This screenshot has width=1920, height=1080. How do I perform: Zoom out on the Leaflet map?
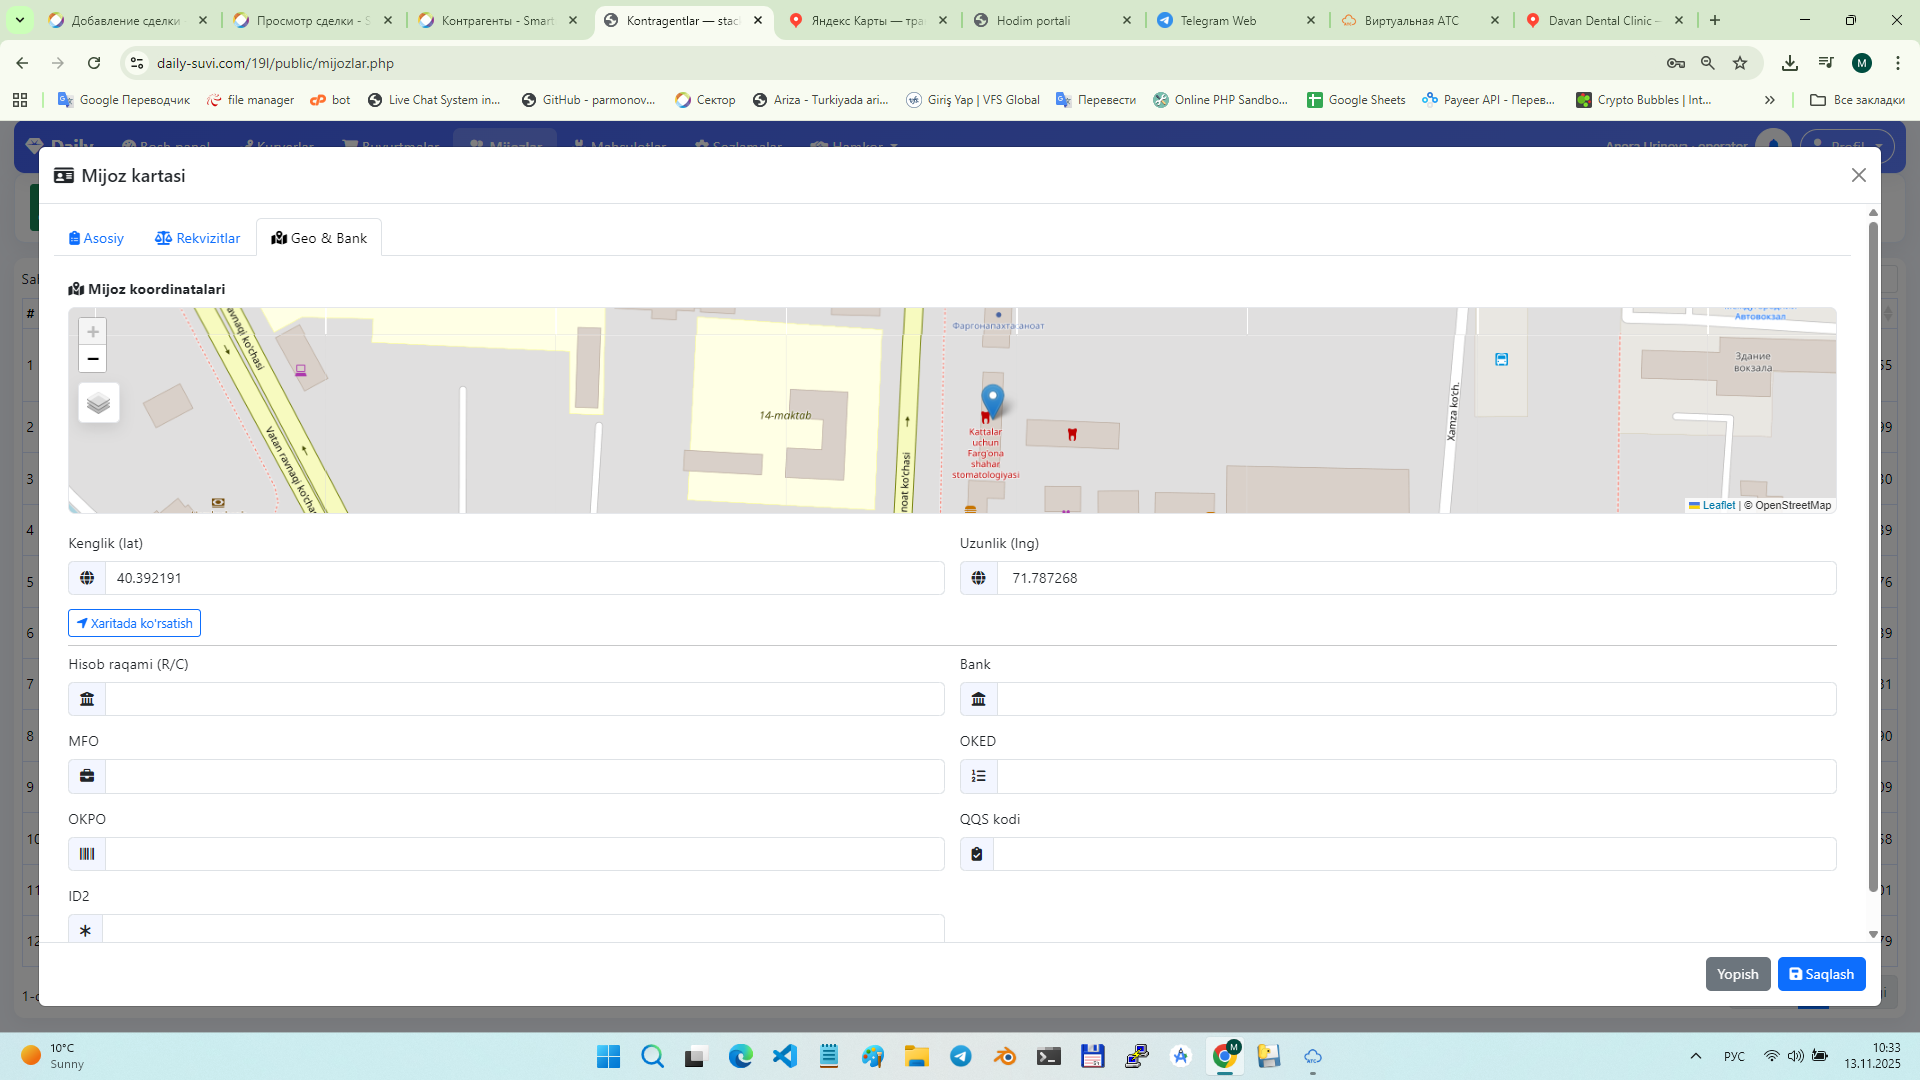[92, 359]
